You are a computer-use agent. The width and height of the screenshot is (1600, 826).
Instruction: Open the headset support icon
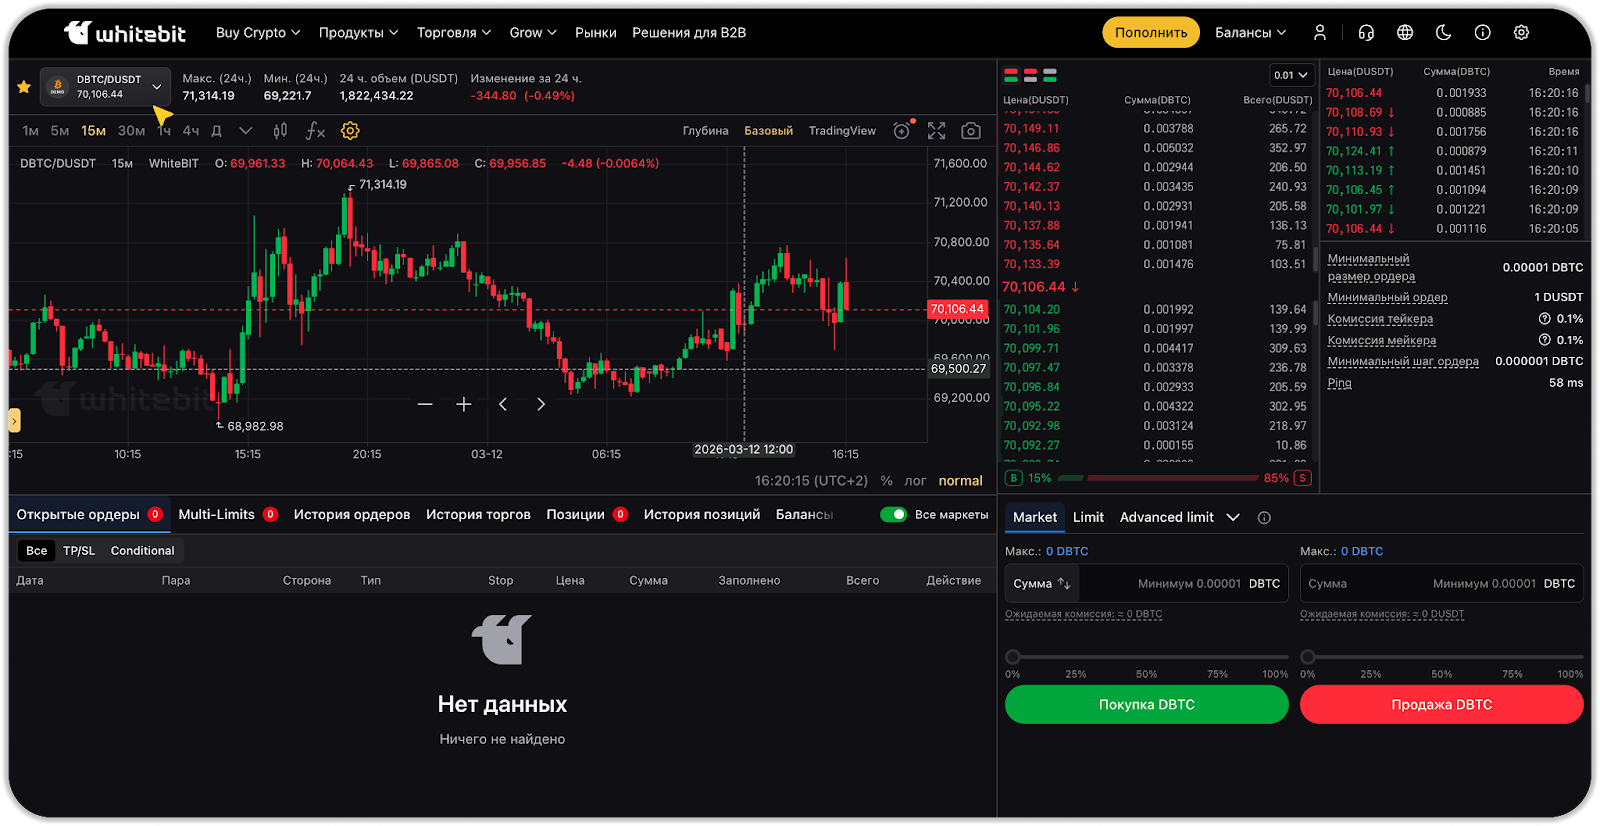[x=1366, y=33]
